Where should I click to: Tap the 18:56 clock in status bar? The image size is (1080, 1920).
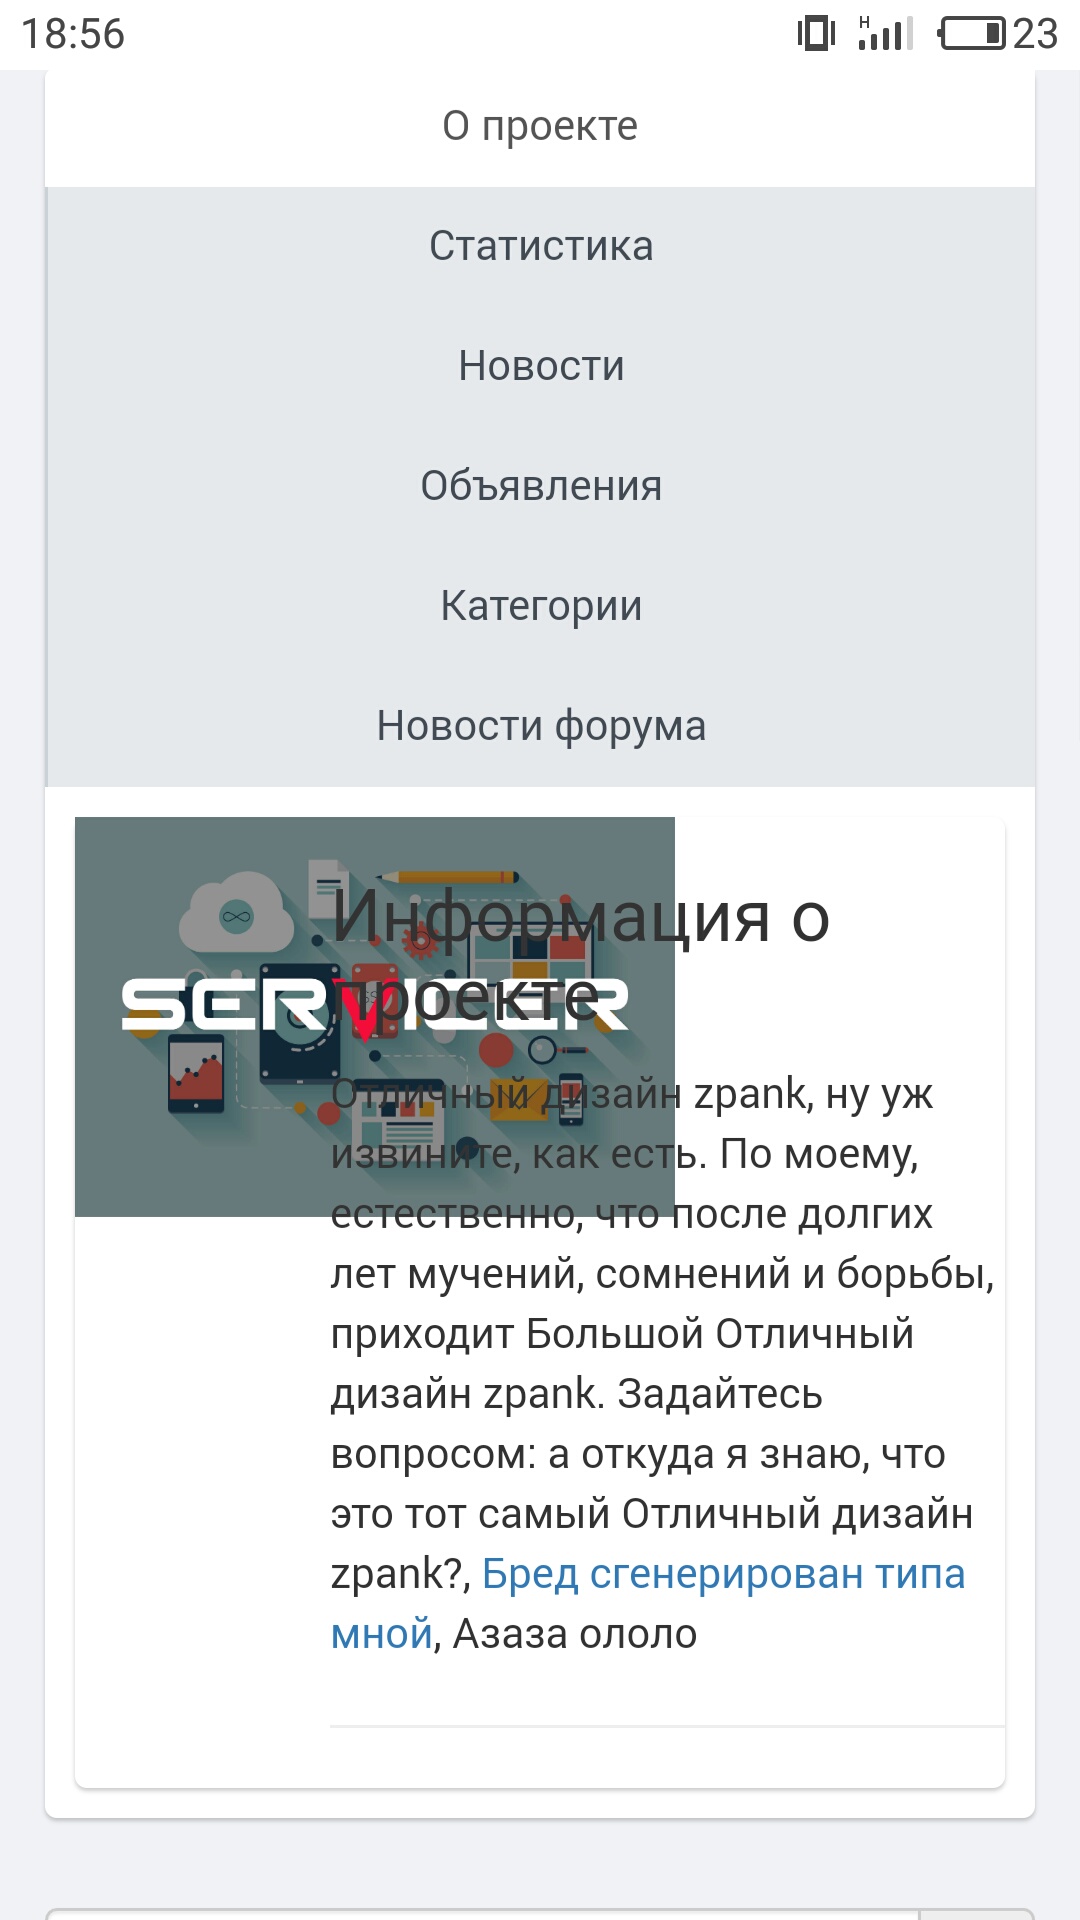73,34
